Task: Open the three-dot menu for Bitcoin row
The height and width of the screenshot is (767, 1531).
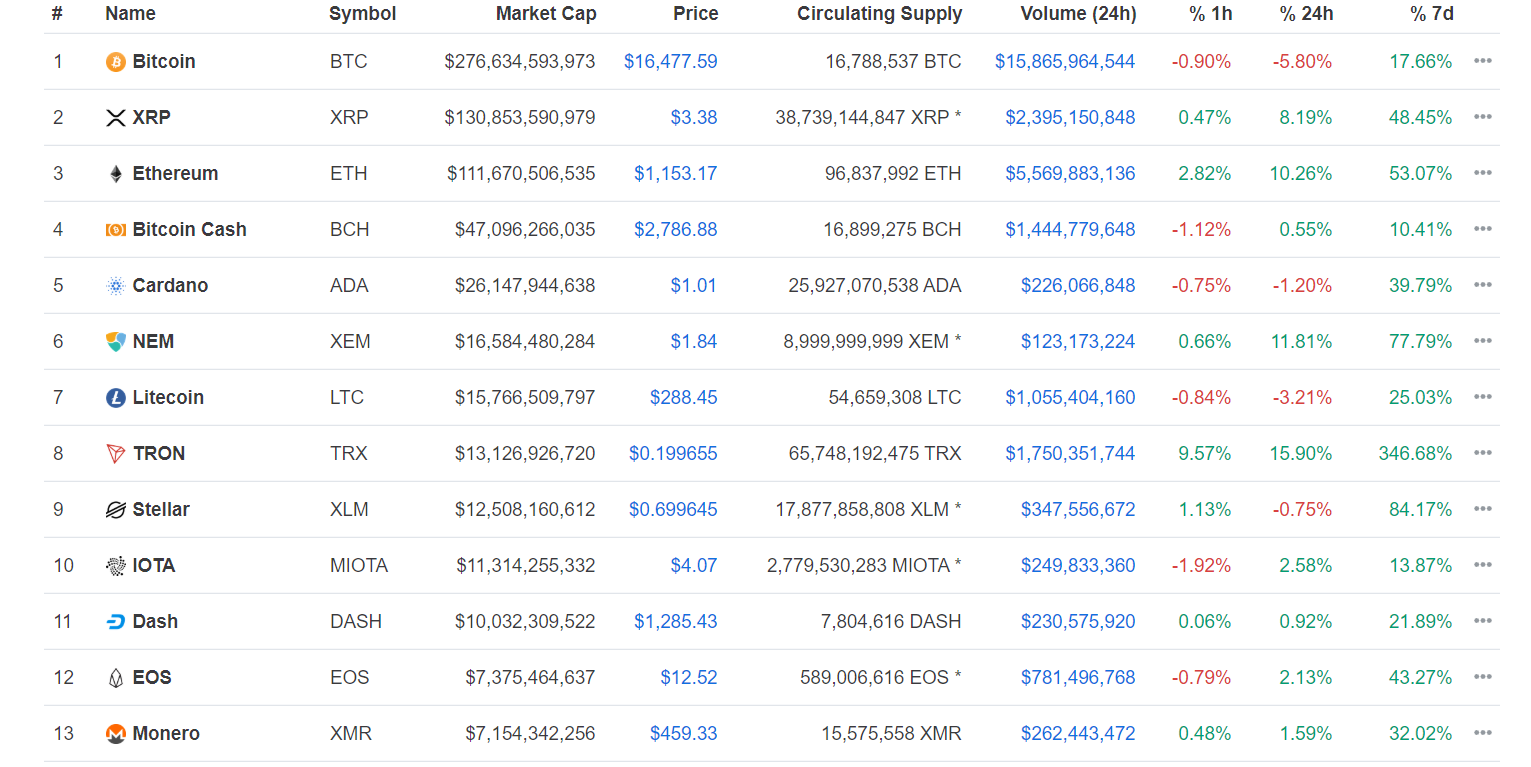Action: 1482,61
